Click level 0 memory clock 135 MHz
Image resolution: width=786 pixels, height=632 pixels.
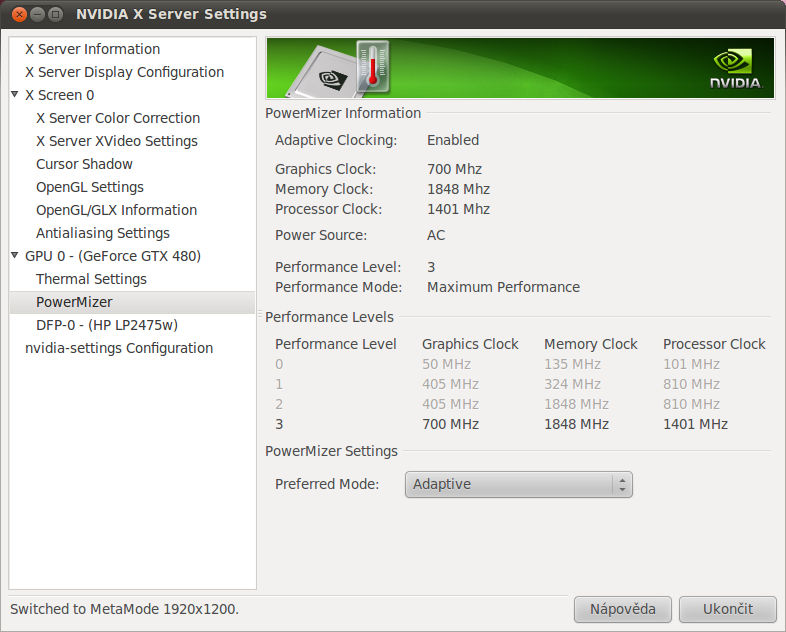click(572, 364)
